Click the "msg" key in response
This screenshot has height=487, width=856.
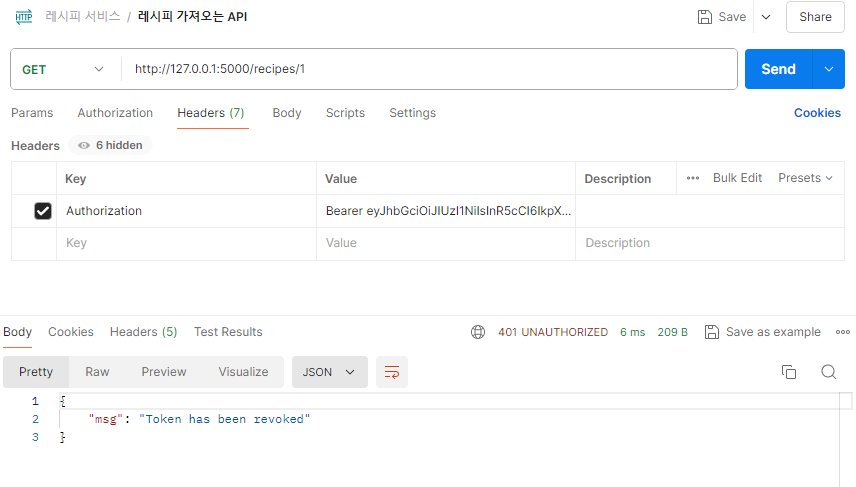(106, 419)
